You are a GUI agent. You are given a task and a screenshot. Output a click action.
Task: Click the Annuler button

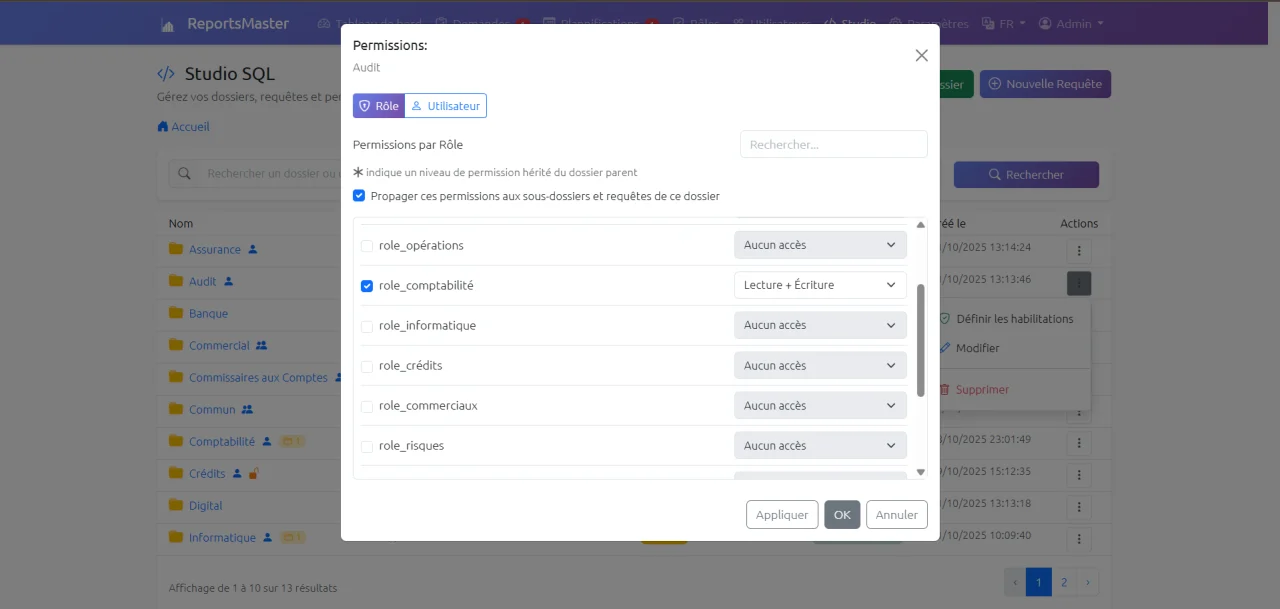(x=897, y=515)
